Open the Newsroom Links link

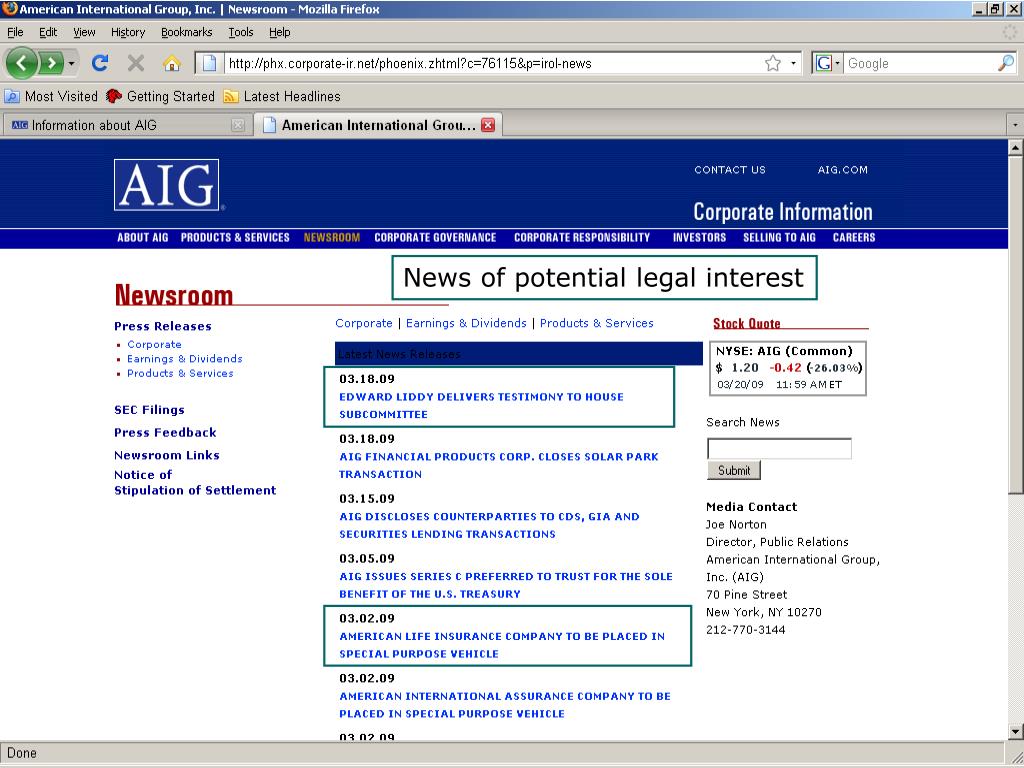(x=167, y=455)
